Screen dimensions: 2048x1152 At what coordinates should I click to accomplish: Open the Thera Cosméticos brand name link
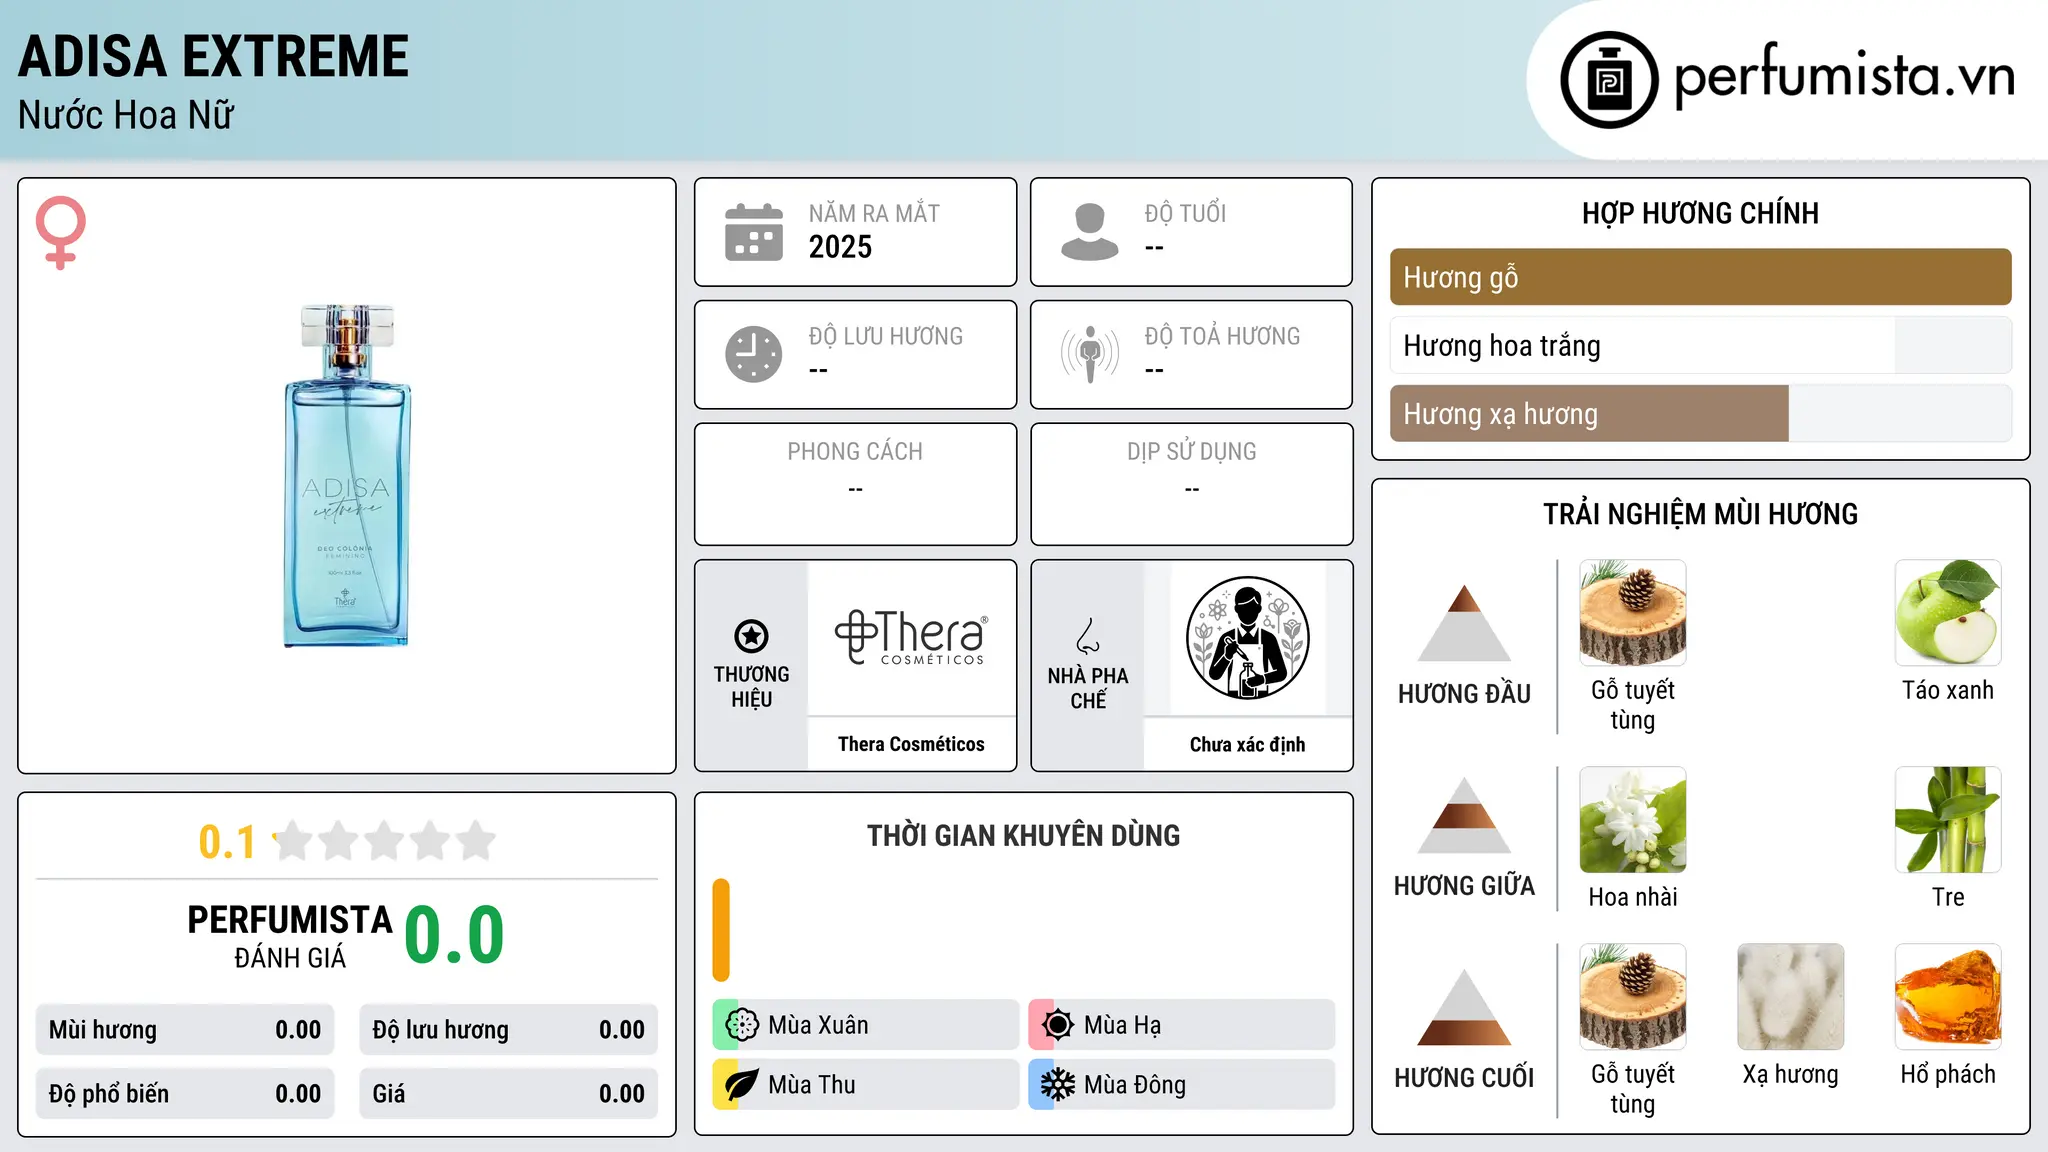pos(911,744)
